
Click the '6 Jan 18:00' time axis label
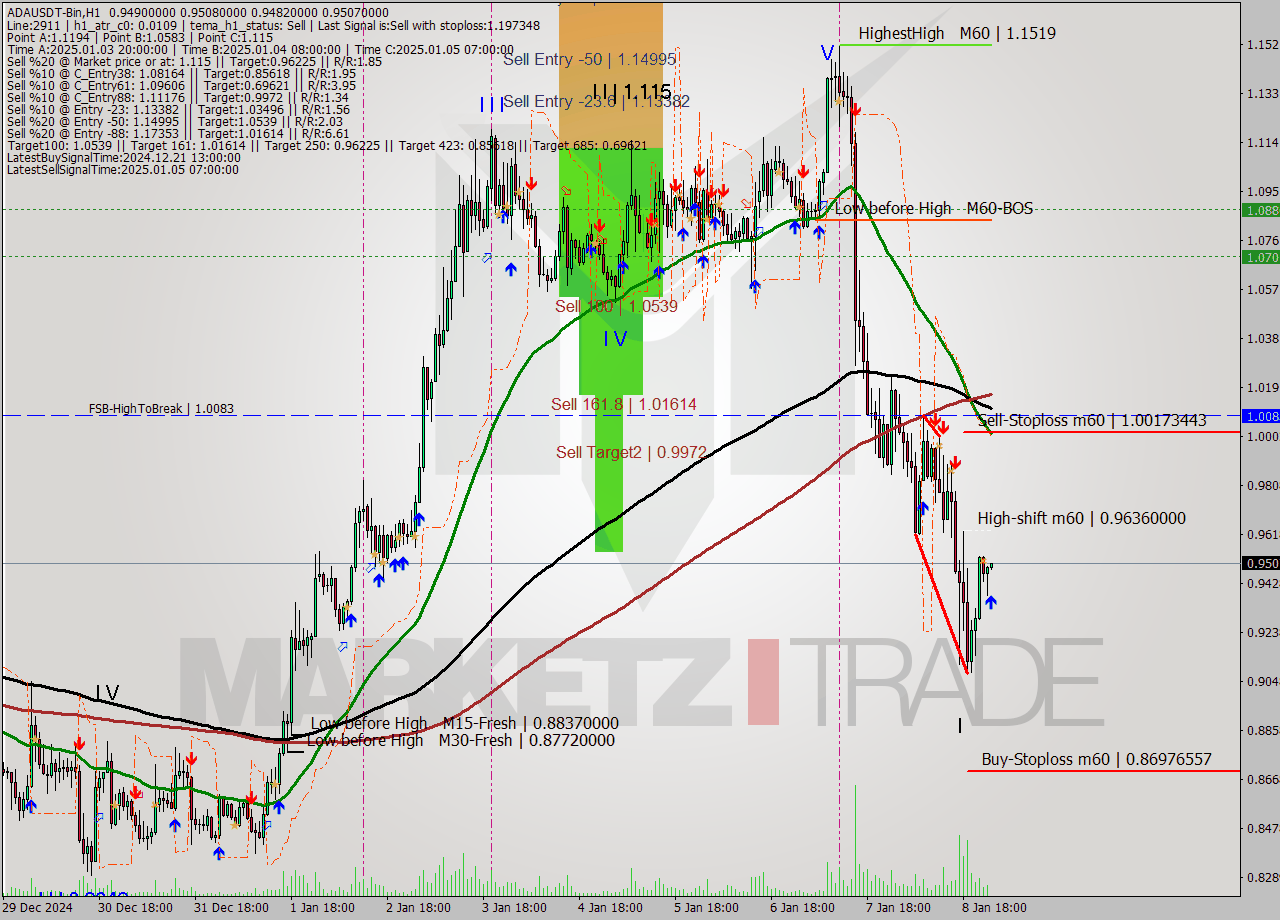tap(803, 908)
